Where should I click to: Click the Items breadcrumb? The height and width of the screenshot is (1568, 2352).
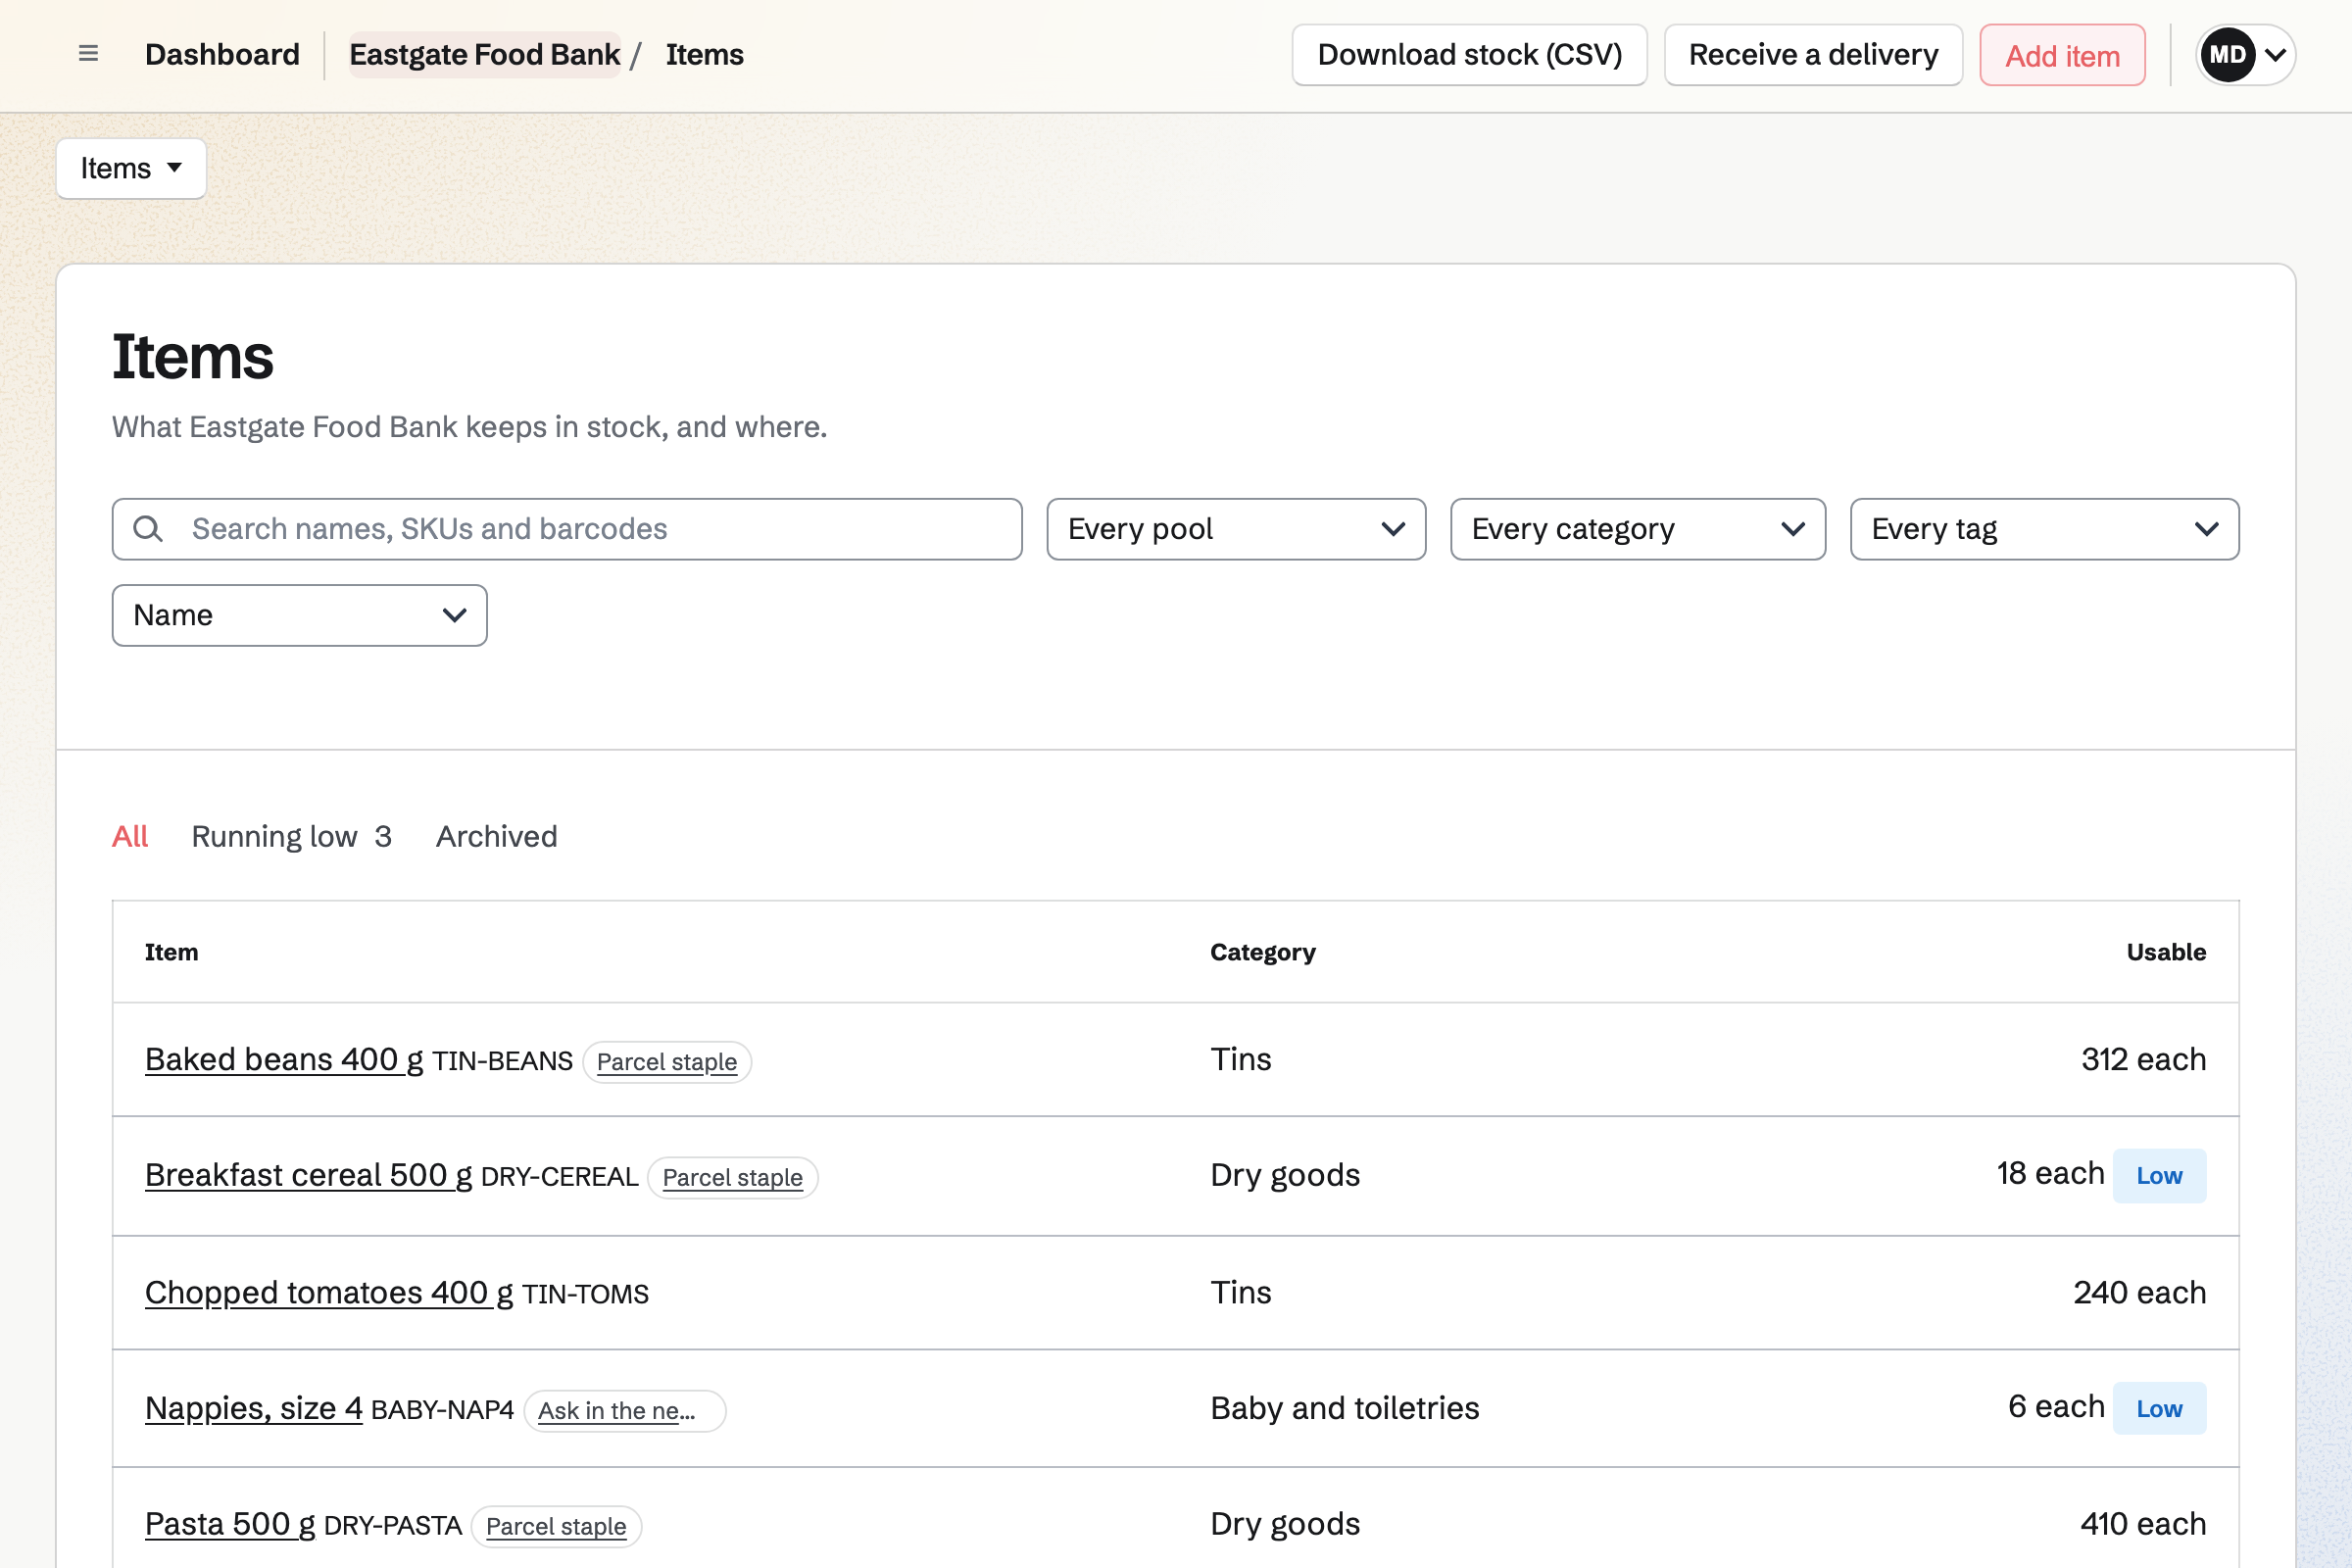[704, 54]
